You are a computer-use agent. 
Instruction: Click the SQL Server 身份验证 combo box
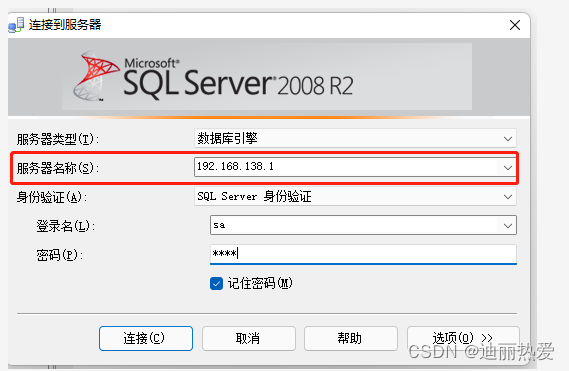(355, 196)
